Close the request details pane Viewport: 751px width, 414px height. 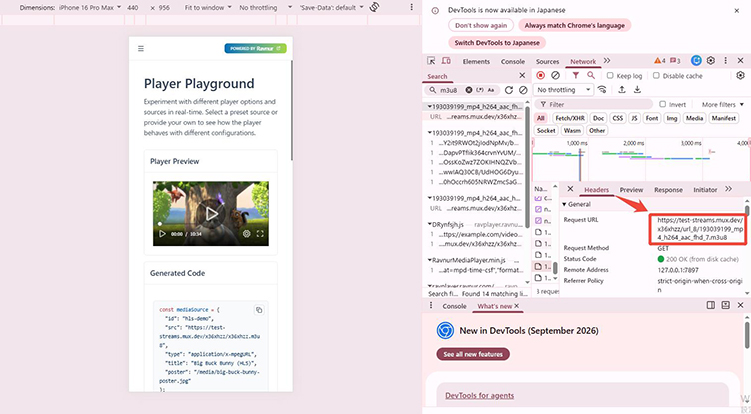(570, 189)
